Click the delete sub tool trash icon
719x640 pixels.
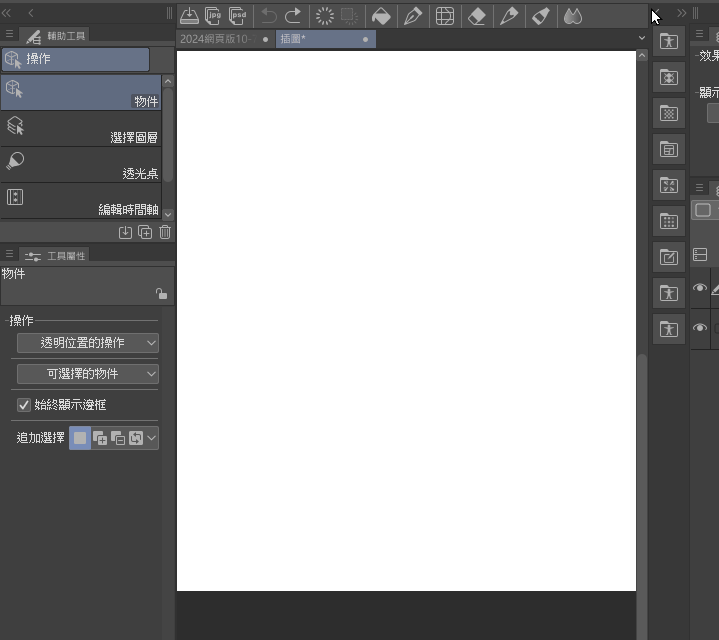click(x=165, y=232)
